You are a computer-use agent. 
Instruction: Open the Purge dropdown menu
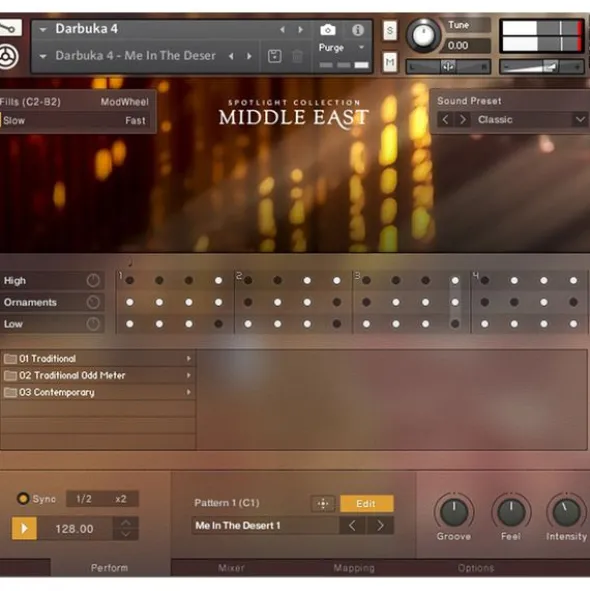tap(361, 47)
